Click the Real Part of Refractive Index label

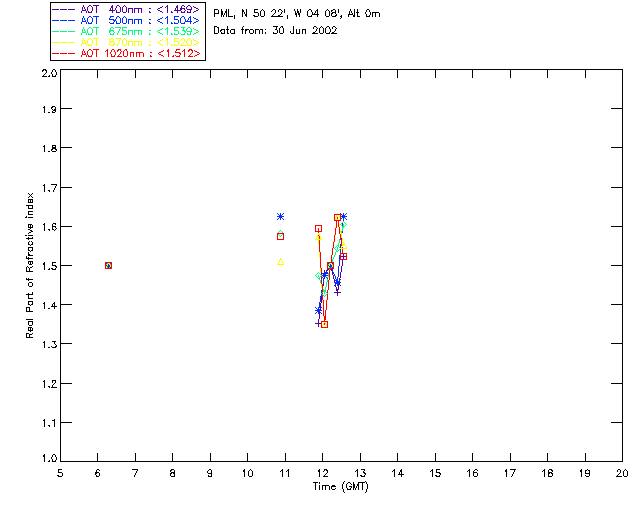coord(29,265)
